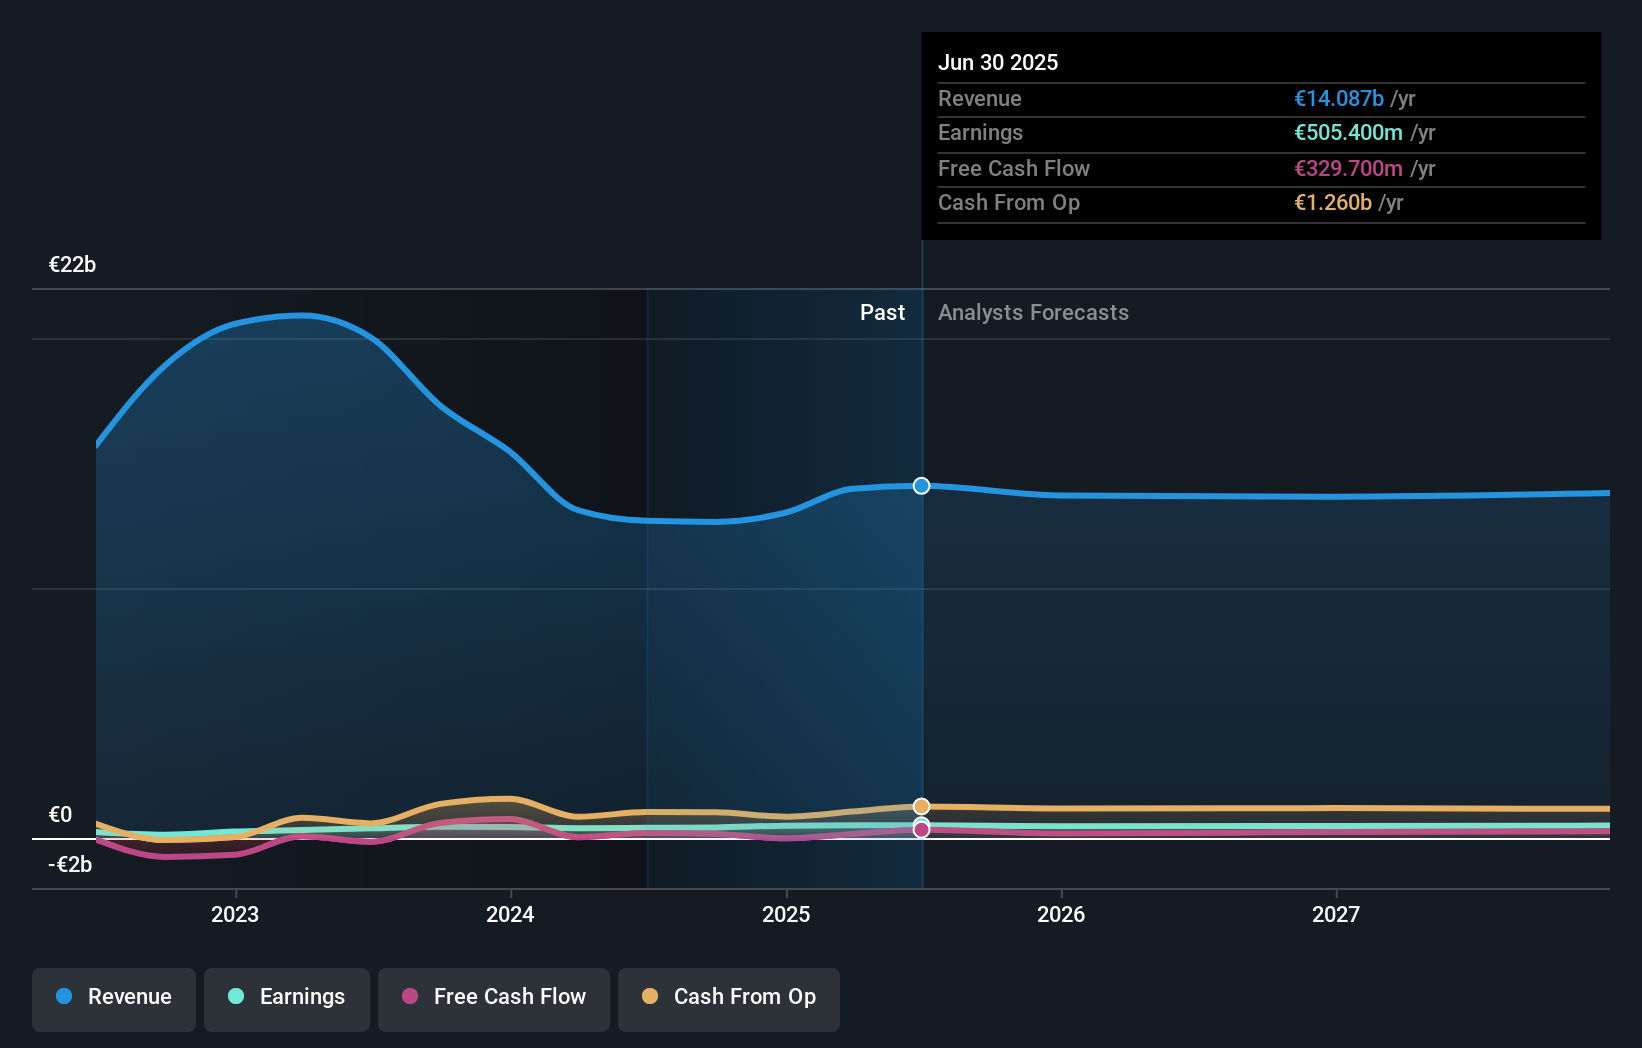Switch to the Analysts Forecasts section
This screenshot has height=1048, width=1642.
(1033, 312)
